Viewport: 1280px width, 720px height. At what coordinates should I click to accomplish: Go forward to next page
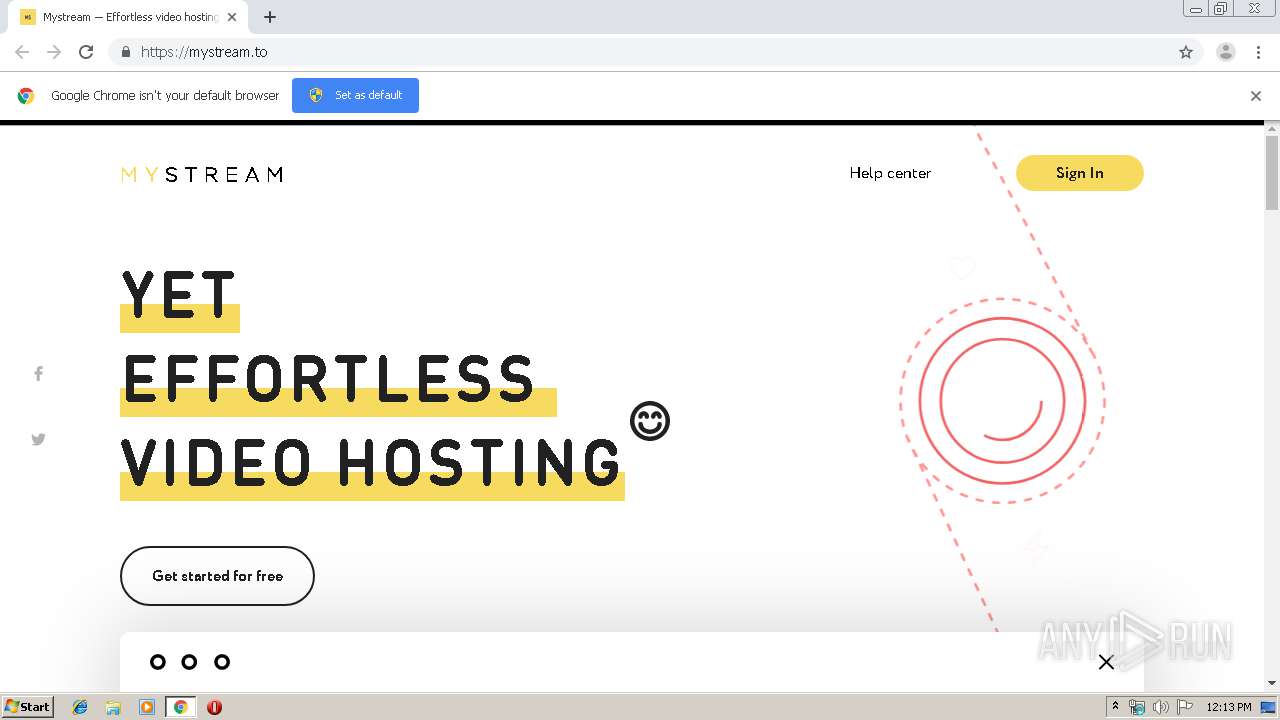point(54,52)
